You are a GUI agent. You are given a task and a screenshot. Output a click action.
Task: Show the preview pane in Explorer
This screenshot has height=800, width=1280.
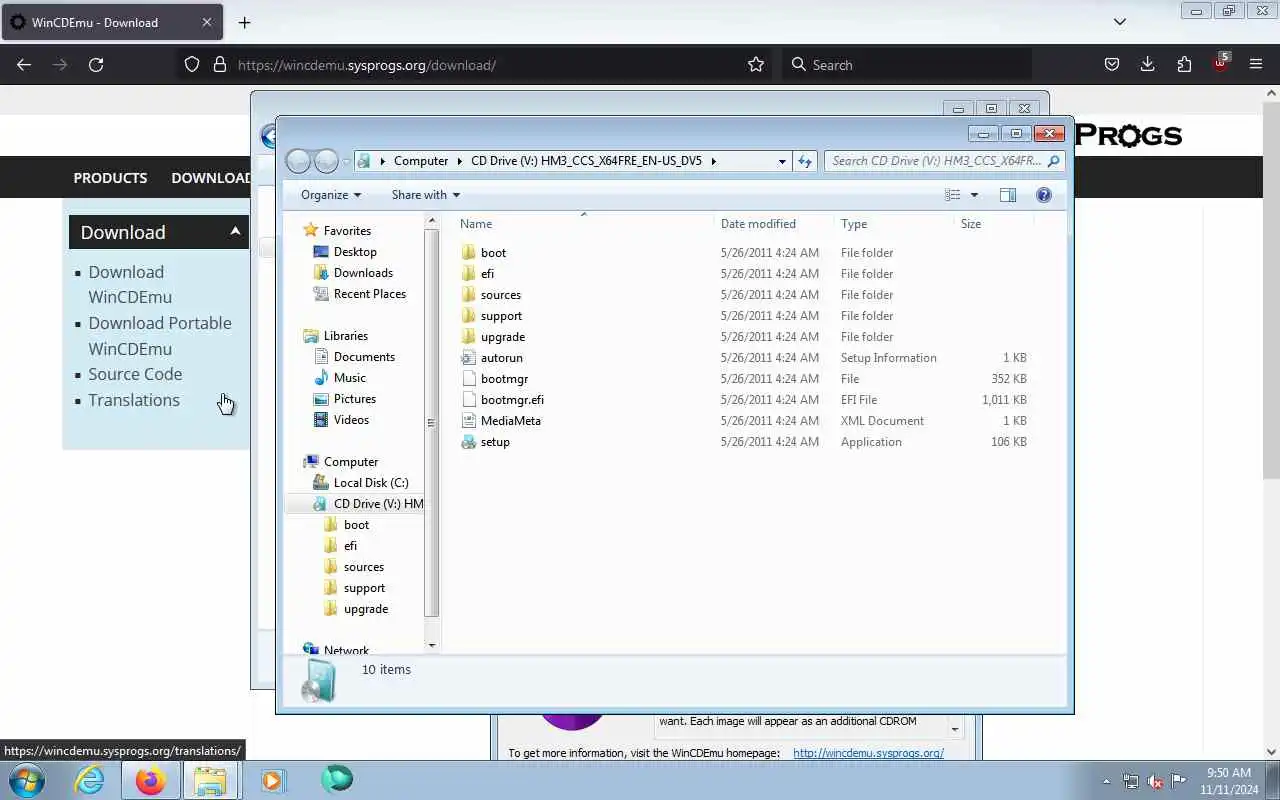(1008, 195)
